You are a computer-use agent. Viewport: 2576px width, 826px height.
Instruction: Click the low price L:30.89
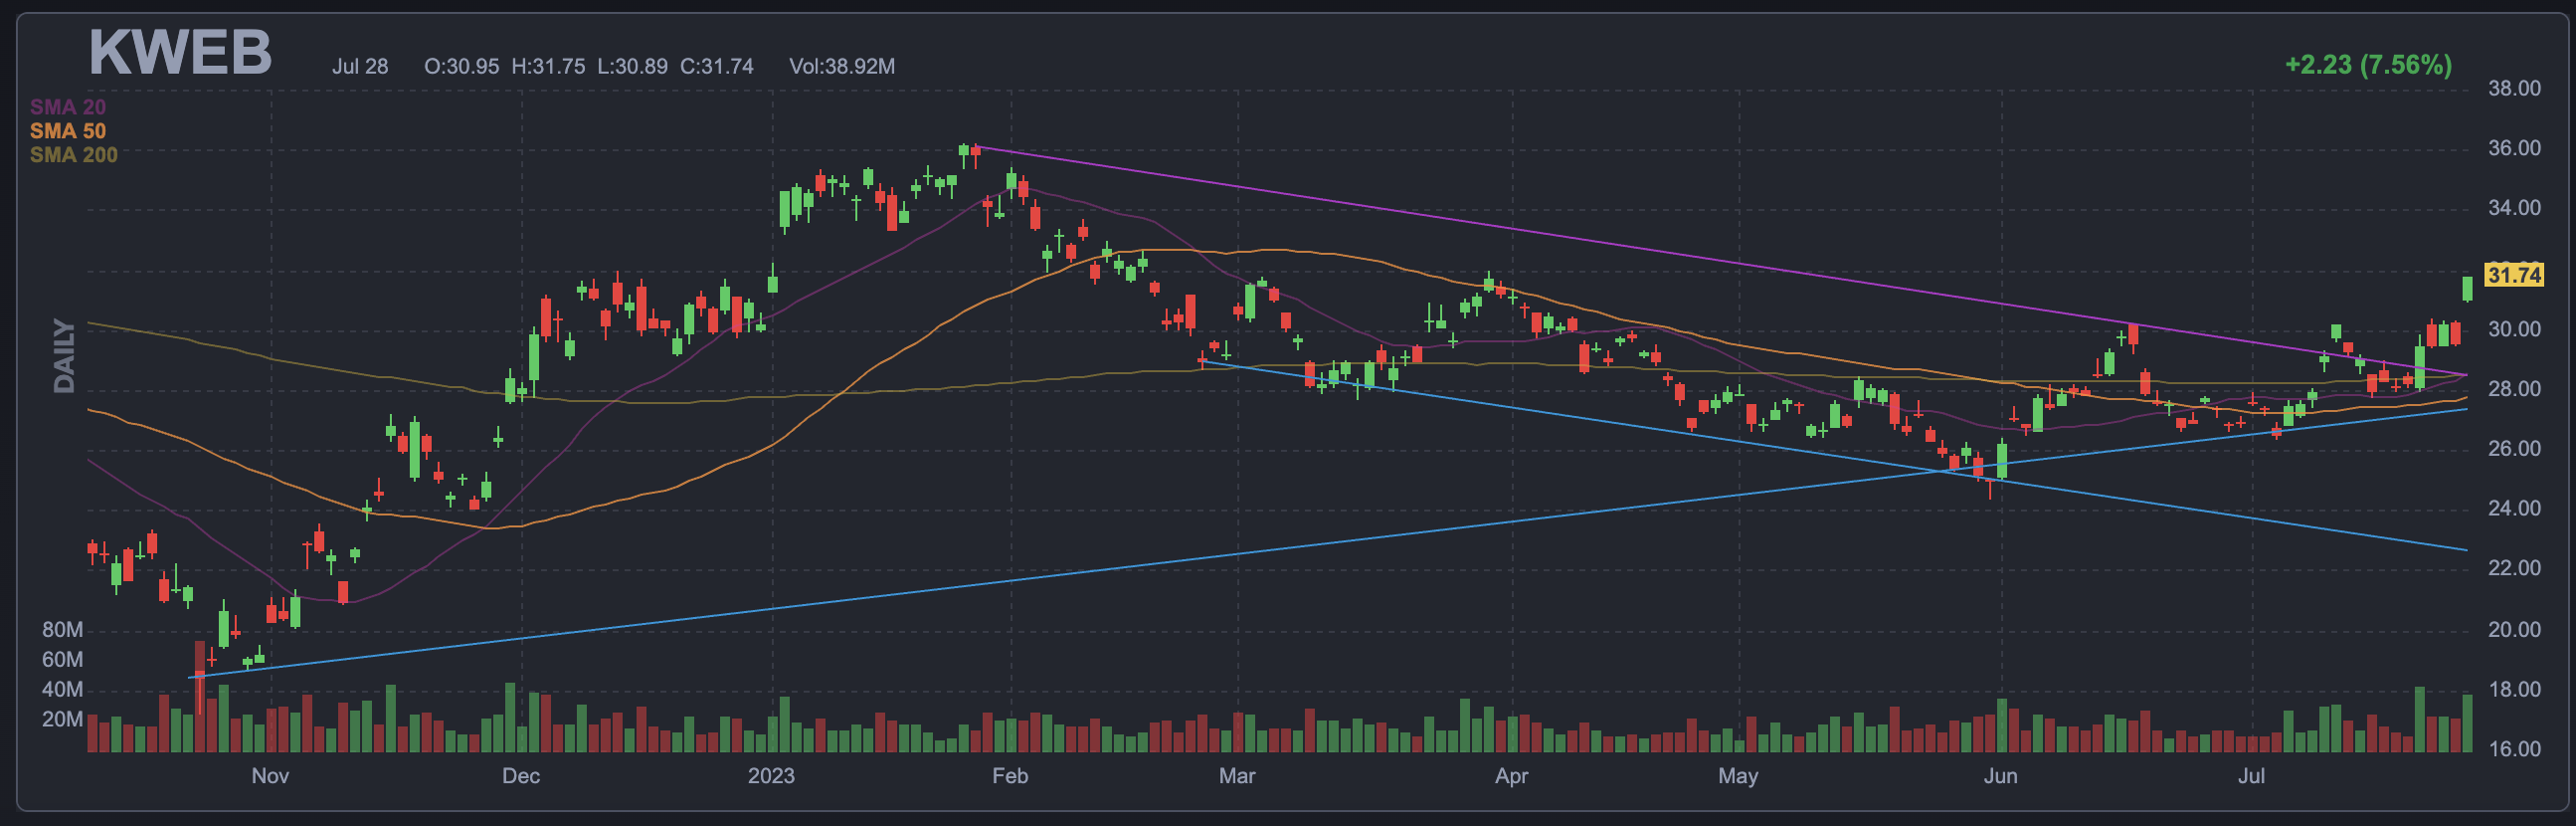click(x=632, y=66)
